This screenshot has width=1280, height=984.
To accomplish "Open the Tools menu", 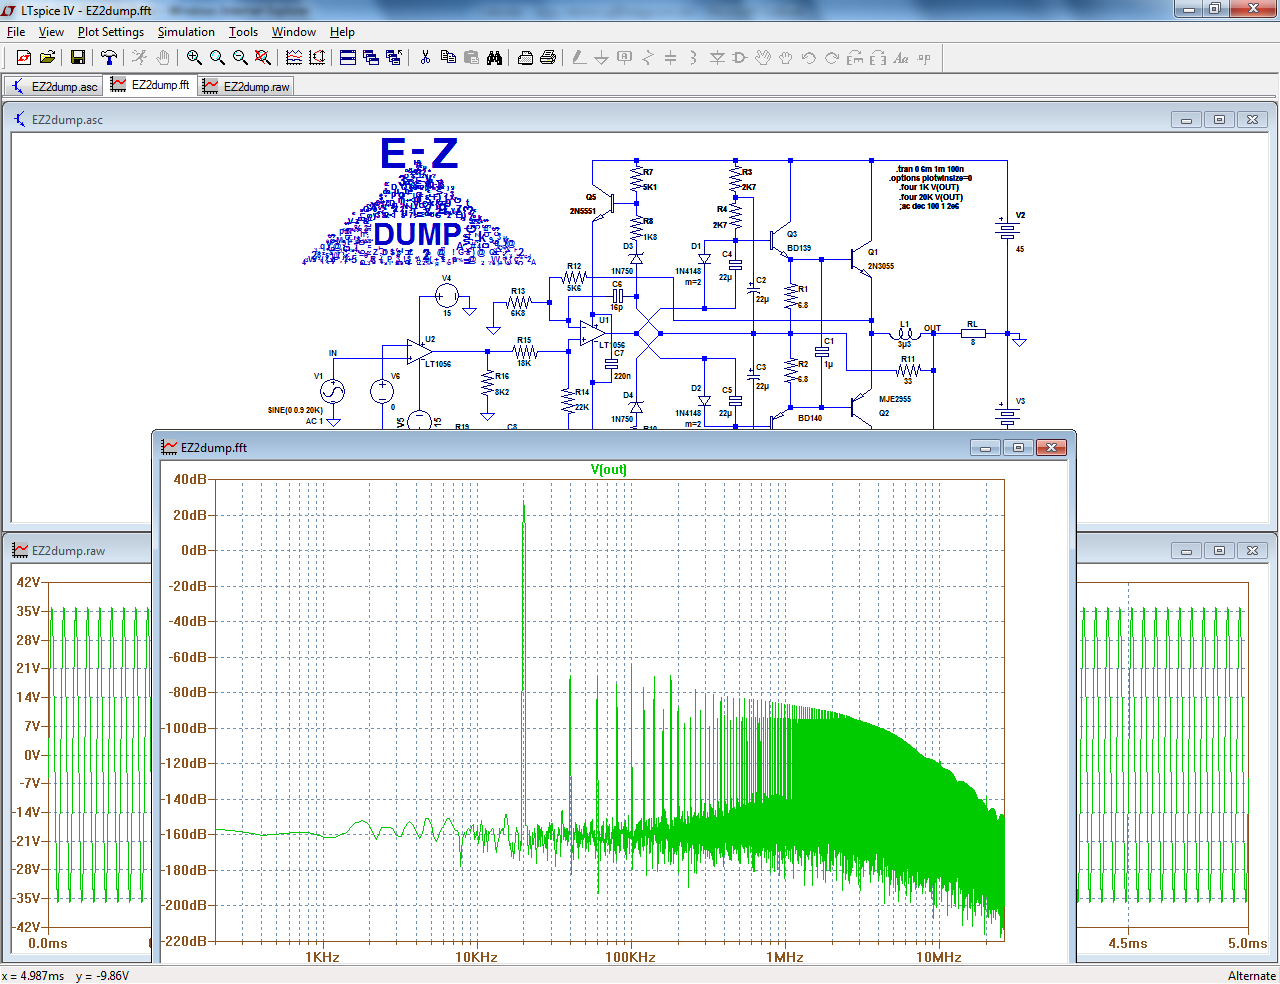I will point(243,32).
